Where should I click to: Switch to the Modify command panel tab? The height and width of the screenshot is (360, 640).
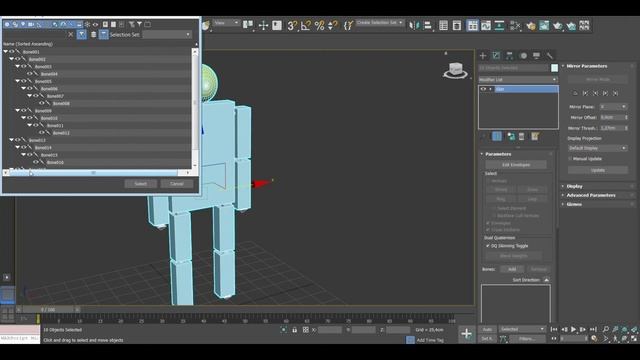tap(496, 56)
